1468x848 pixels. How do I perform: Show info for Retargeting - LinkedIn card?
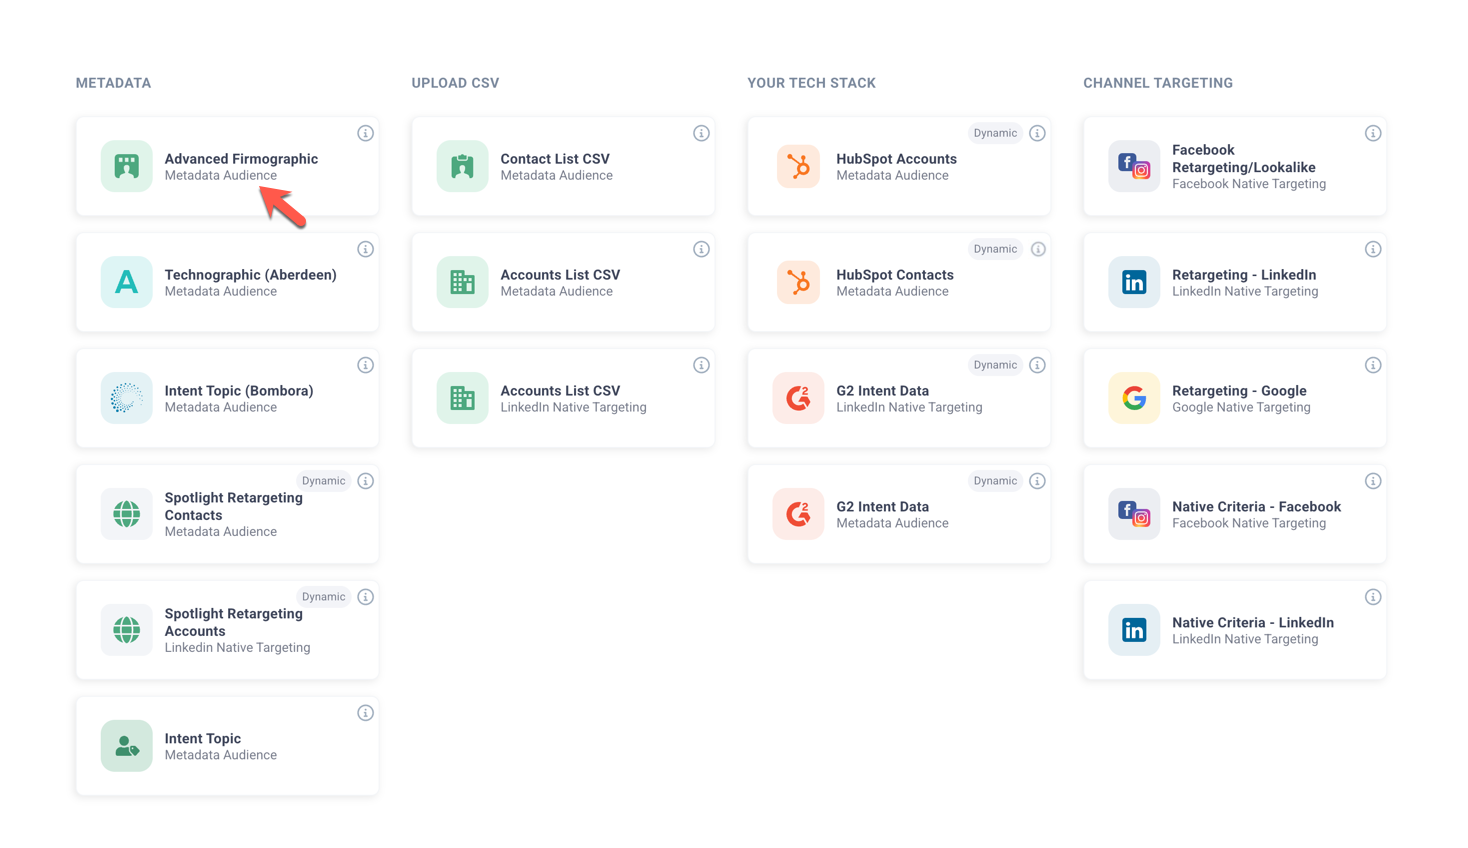click(x=1372, y=249)
